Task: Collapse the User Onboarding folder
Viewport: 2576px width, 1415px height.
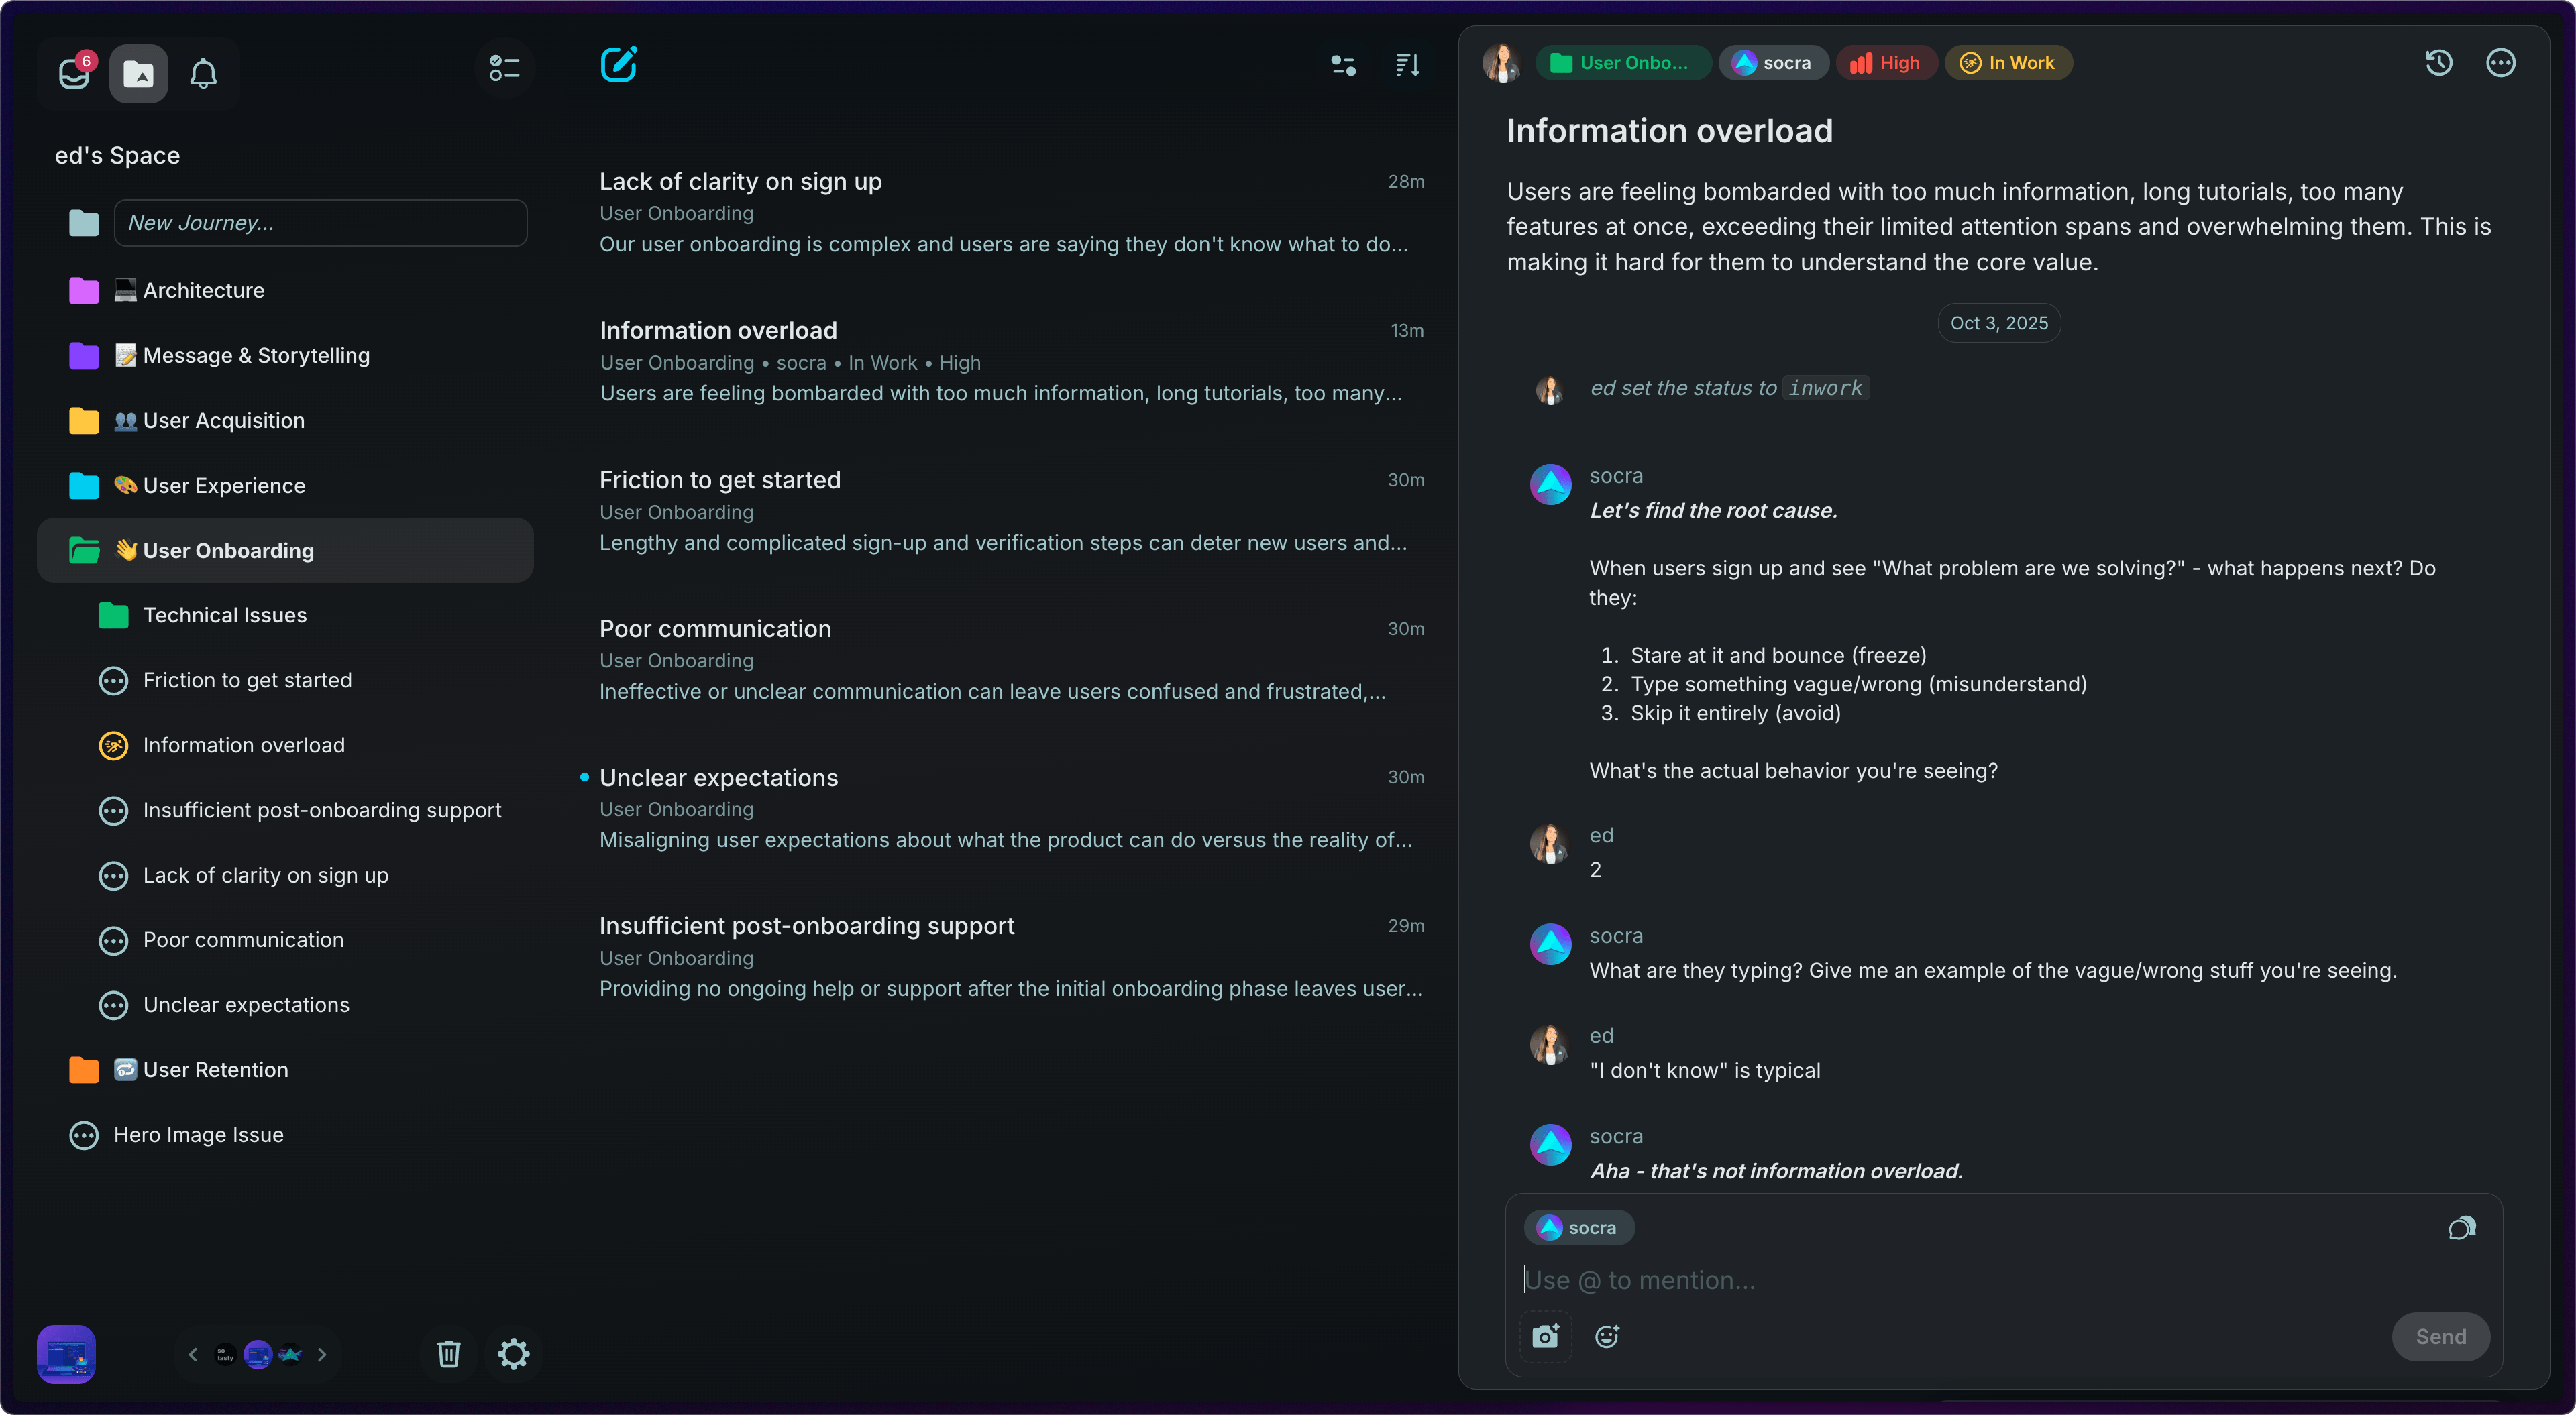Action: 84,550
